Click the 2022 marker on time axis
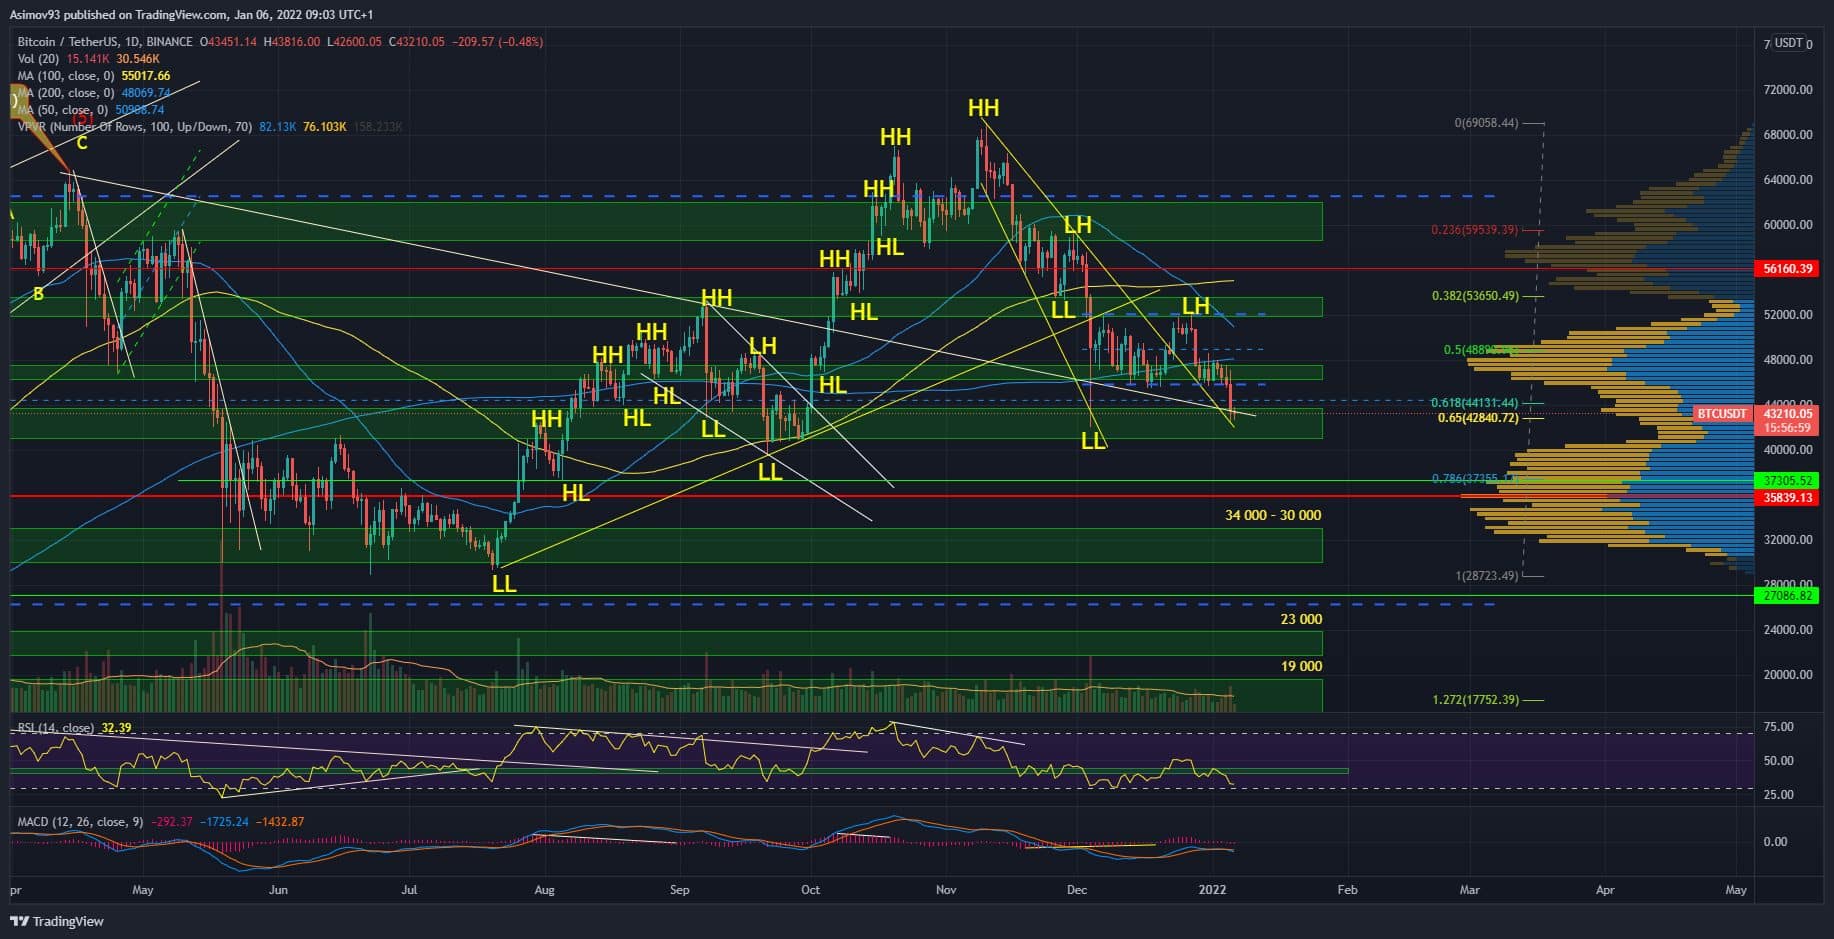The height and width of the screenshot is (939, 1834). click(x=1212, y=889)
